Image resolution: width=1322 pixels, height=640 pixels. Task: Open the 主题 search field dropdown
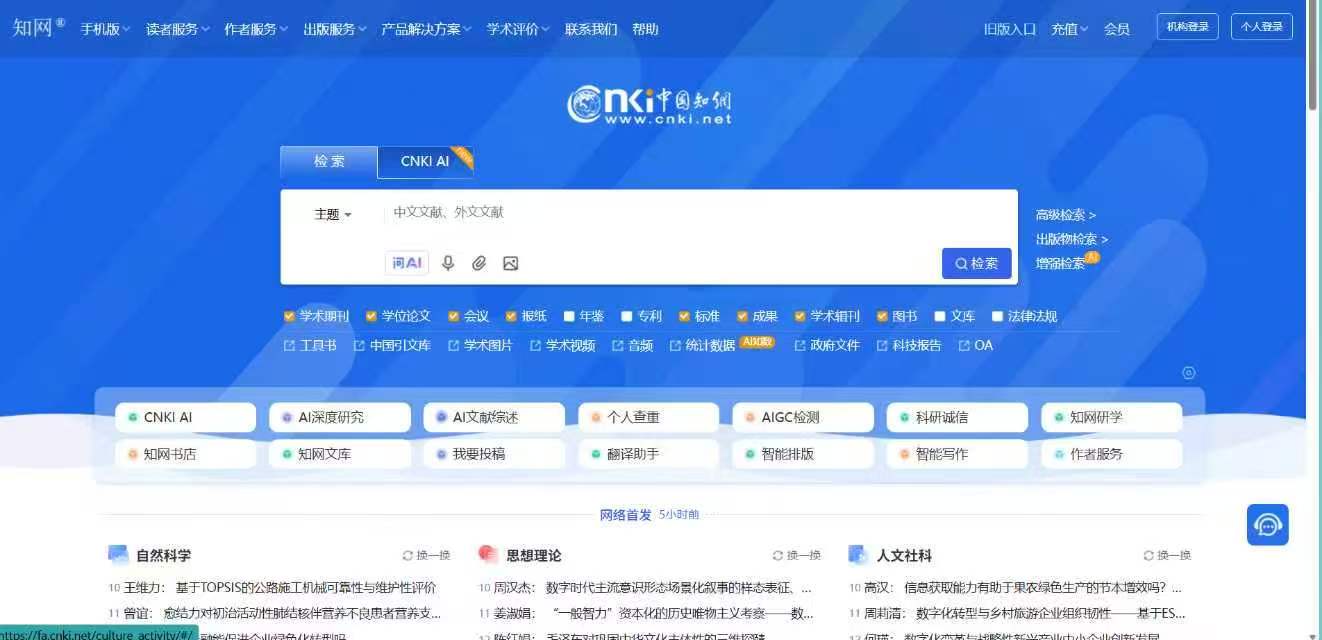[x=333, y=214]
